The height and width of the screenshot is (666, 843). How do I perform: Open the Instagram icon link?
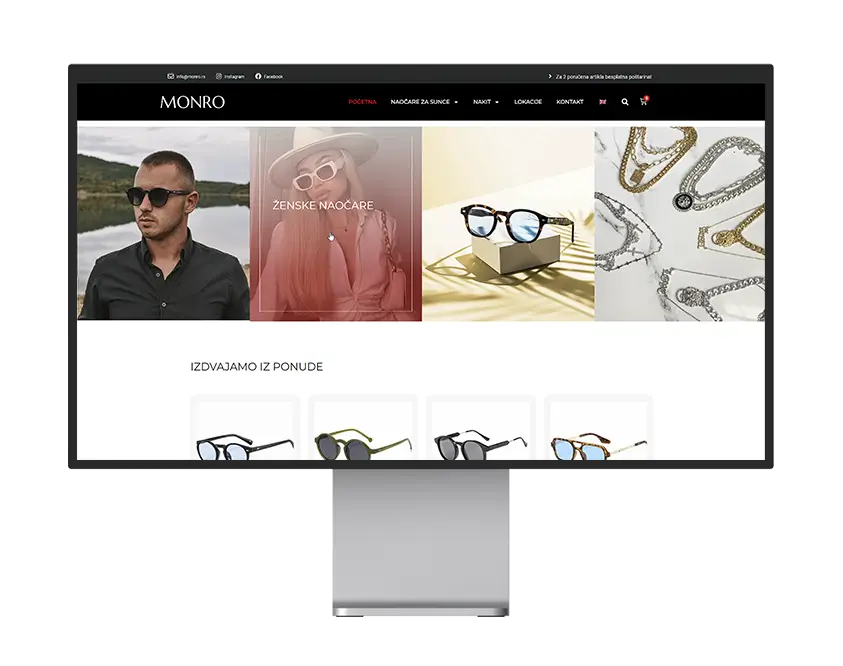pyautogui.click(x=219, y=76)
